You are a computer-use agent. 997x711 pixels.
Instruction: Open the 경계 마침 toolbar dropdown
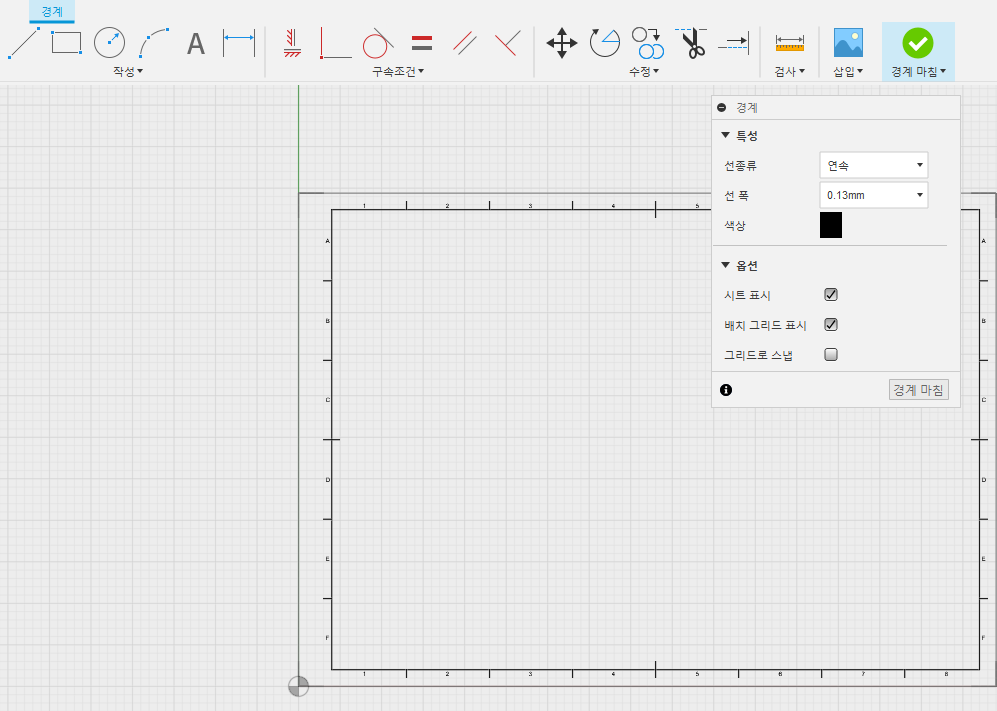(918, 71)
